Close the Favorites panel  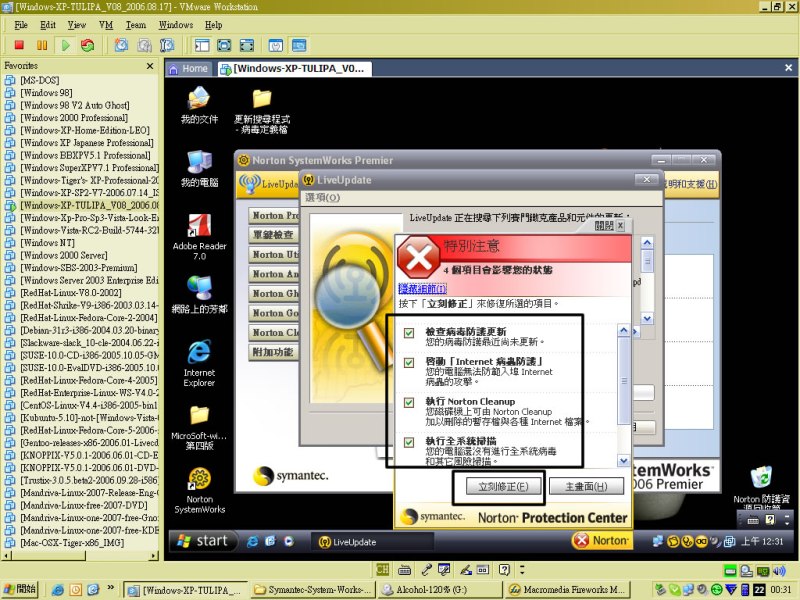coord(150,66)
